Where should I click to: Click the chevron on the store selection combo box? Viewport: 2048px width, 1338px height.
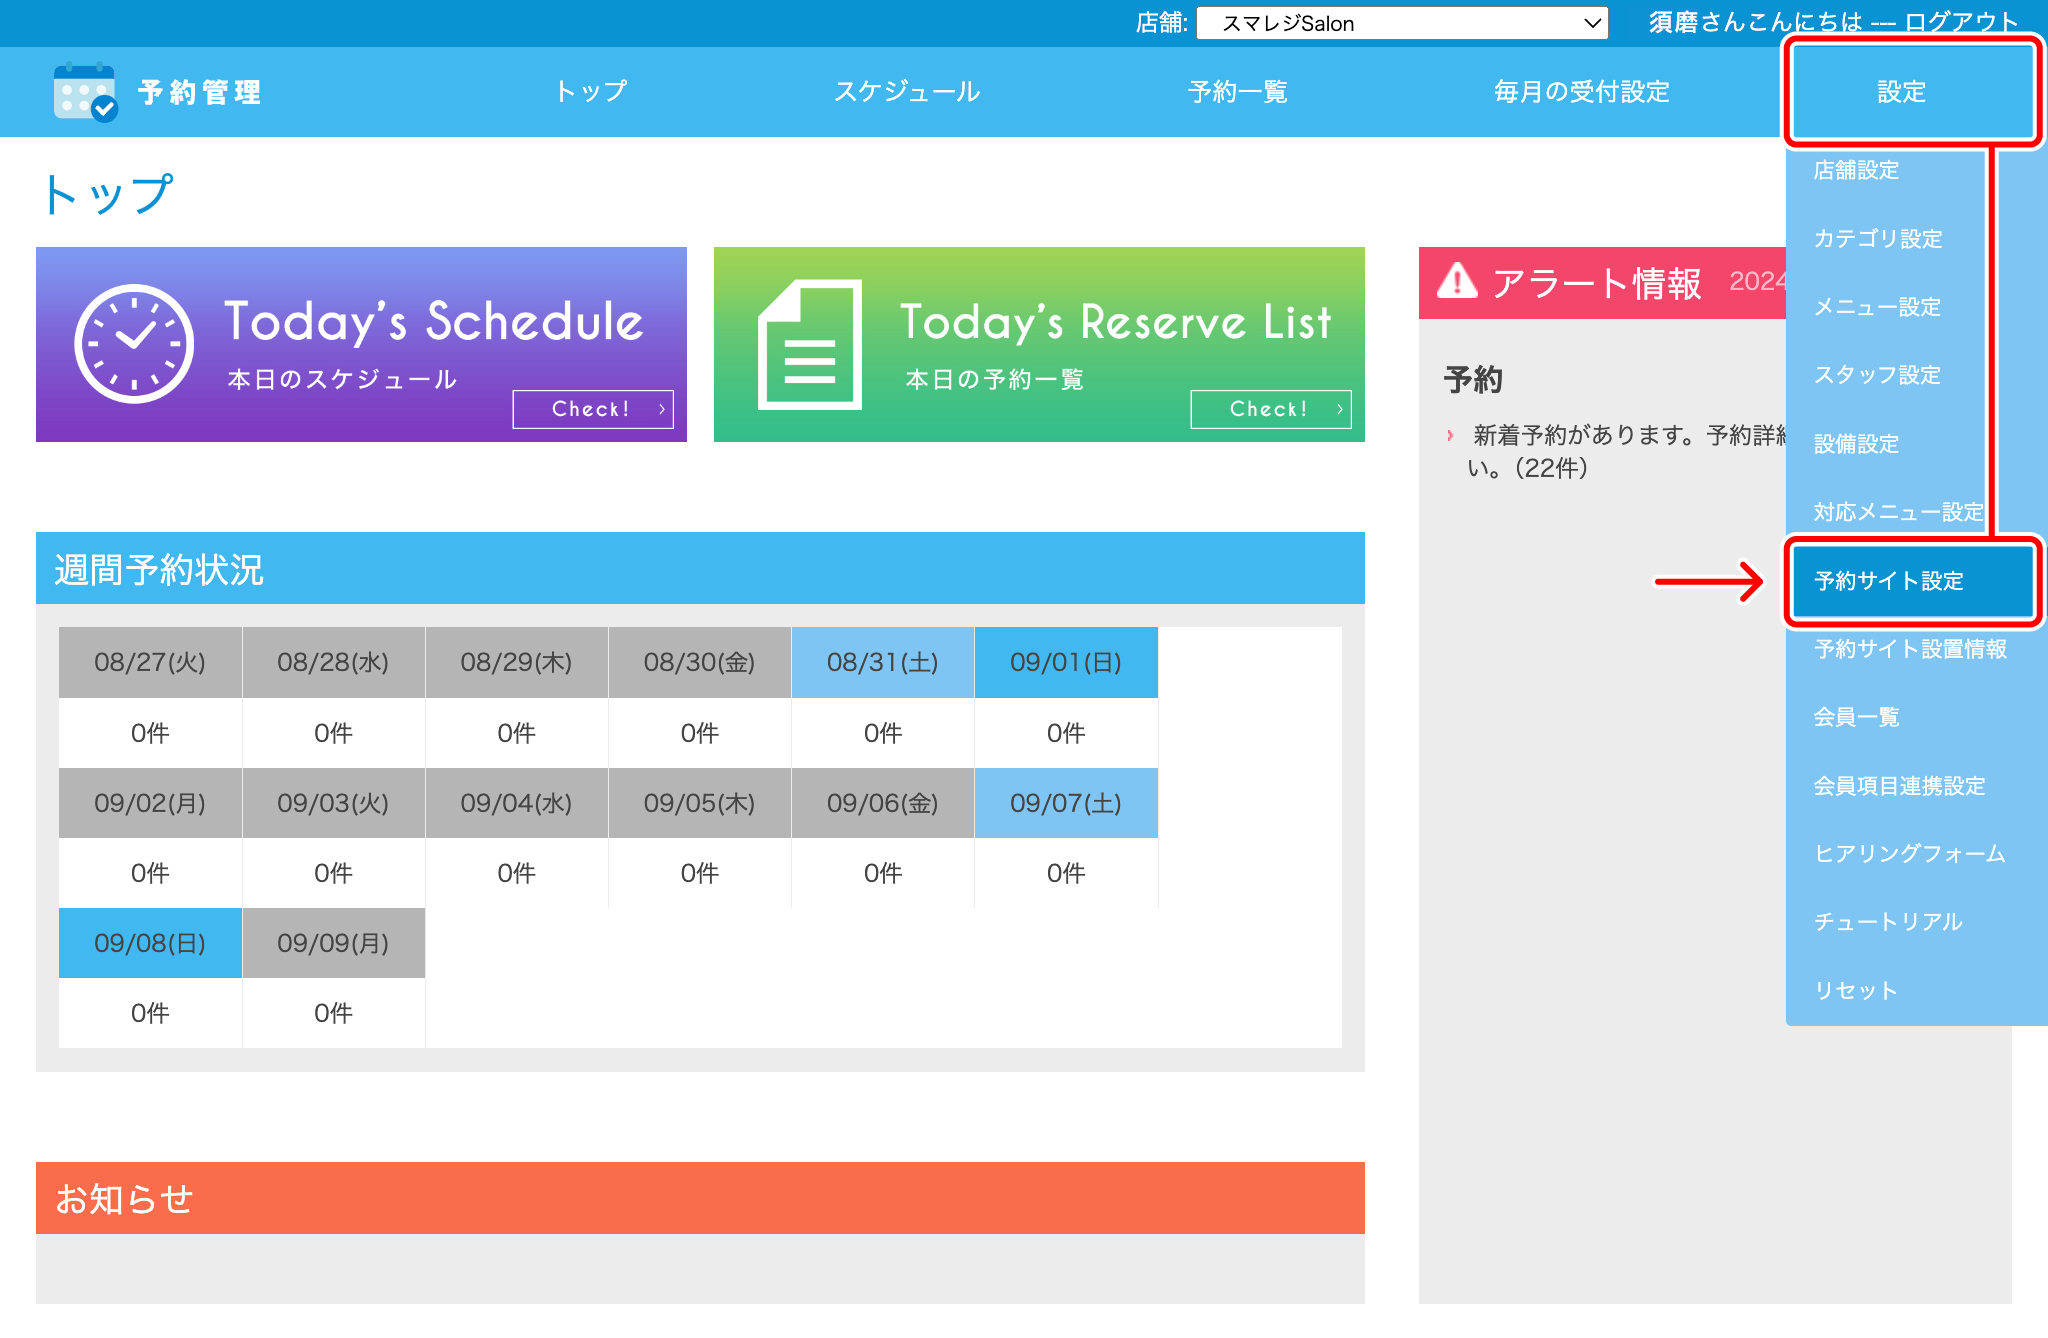click(1591, 22)
